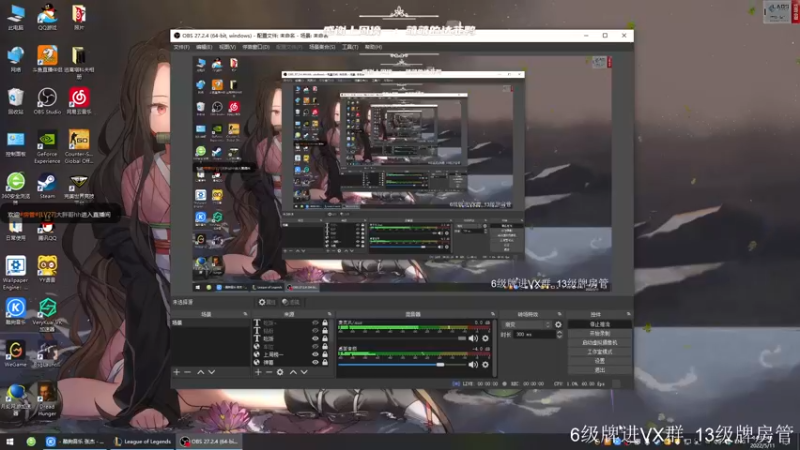Open the View menu in OBS
The image size is (800, 450).
pos(228,47)
